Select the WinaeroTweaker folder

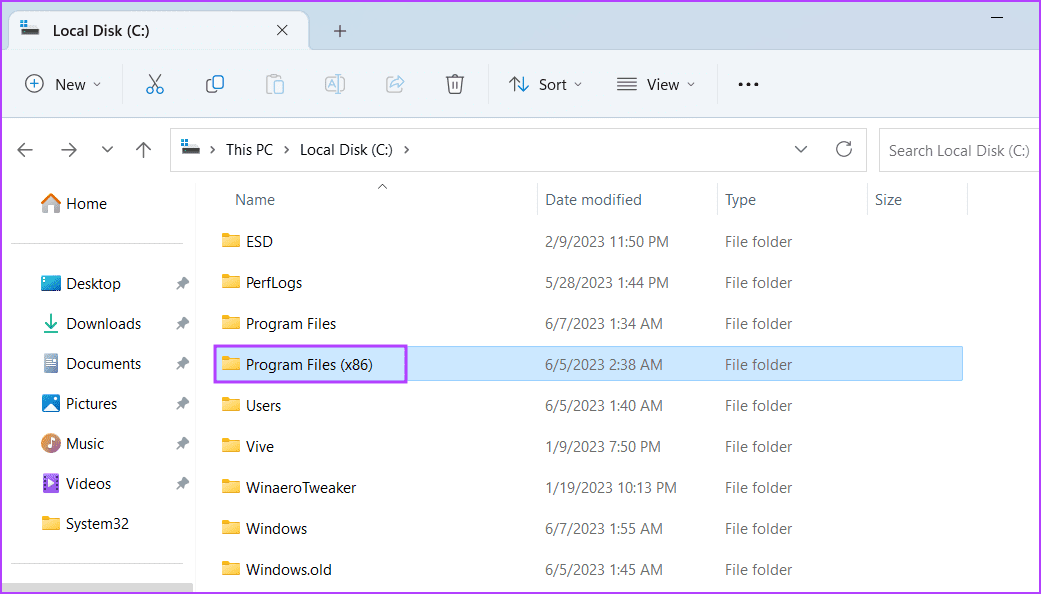coord(588,488)
